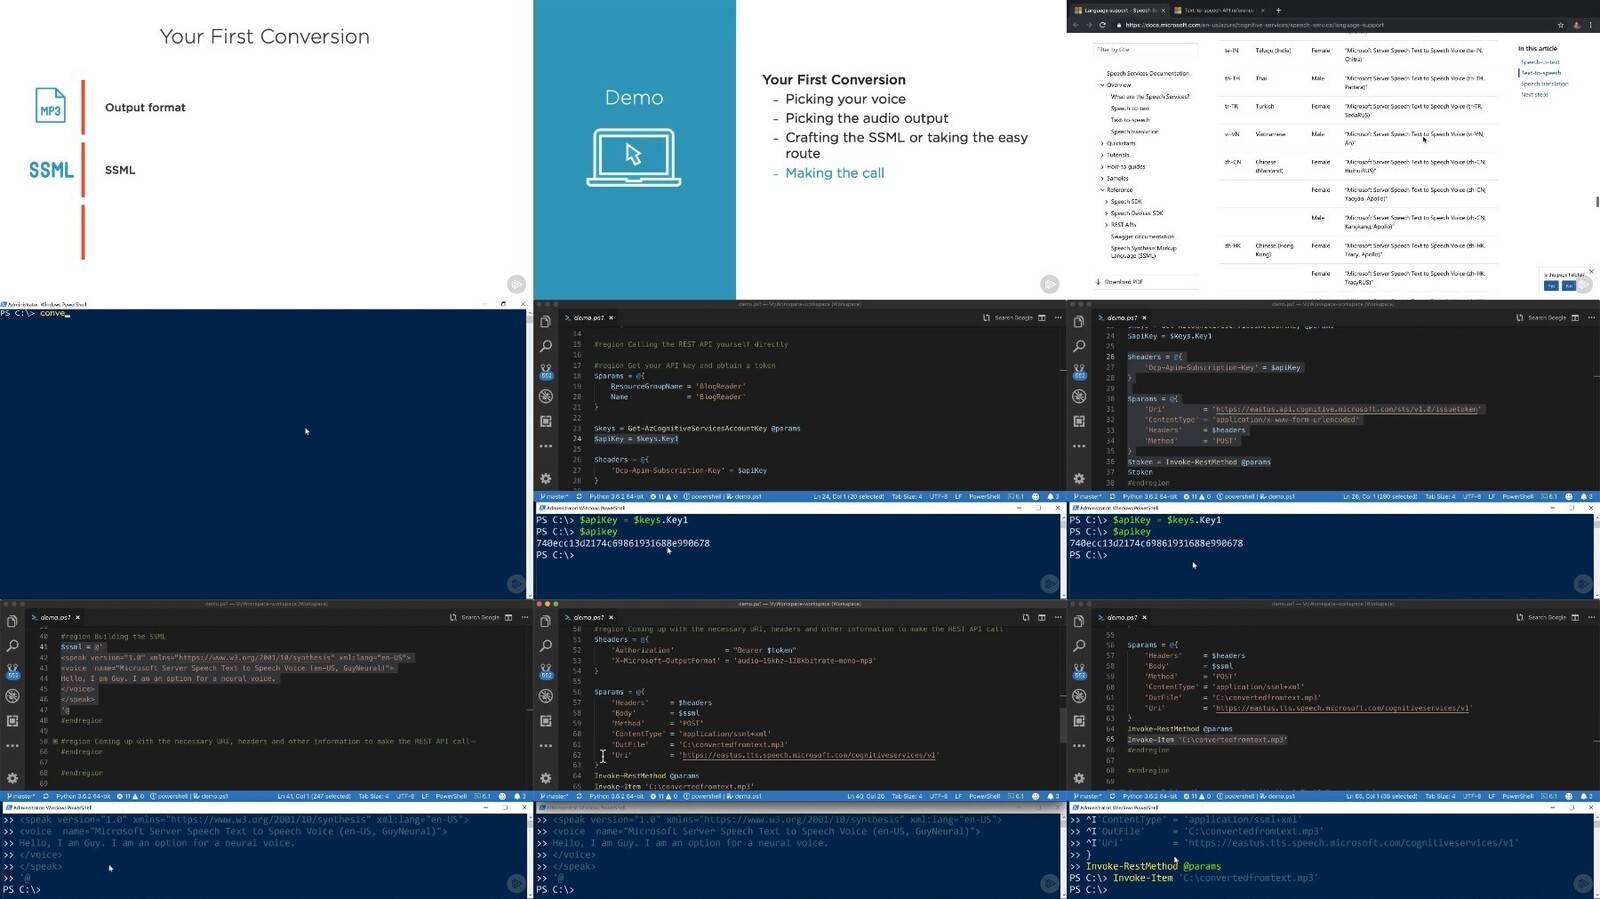The width and height of the screenshot is (1600, 899).
Task: Open What are the Speech Services? link
Action: pos(1150,97)
